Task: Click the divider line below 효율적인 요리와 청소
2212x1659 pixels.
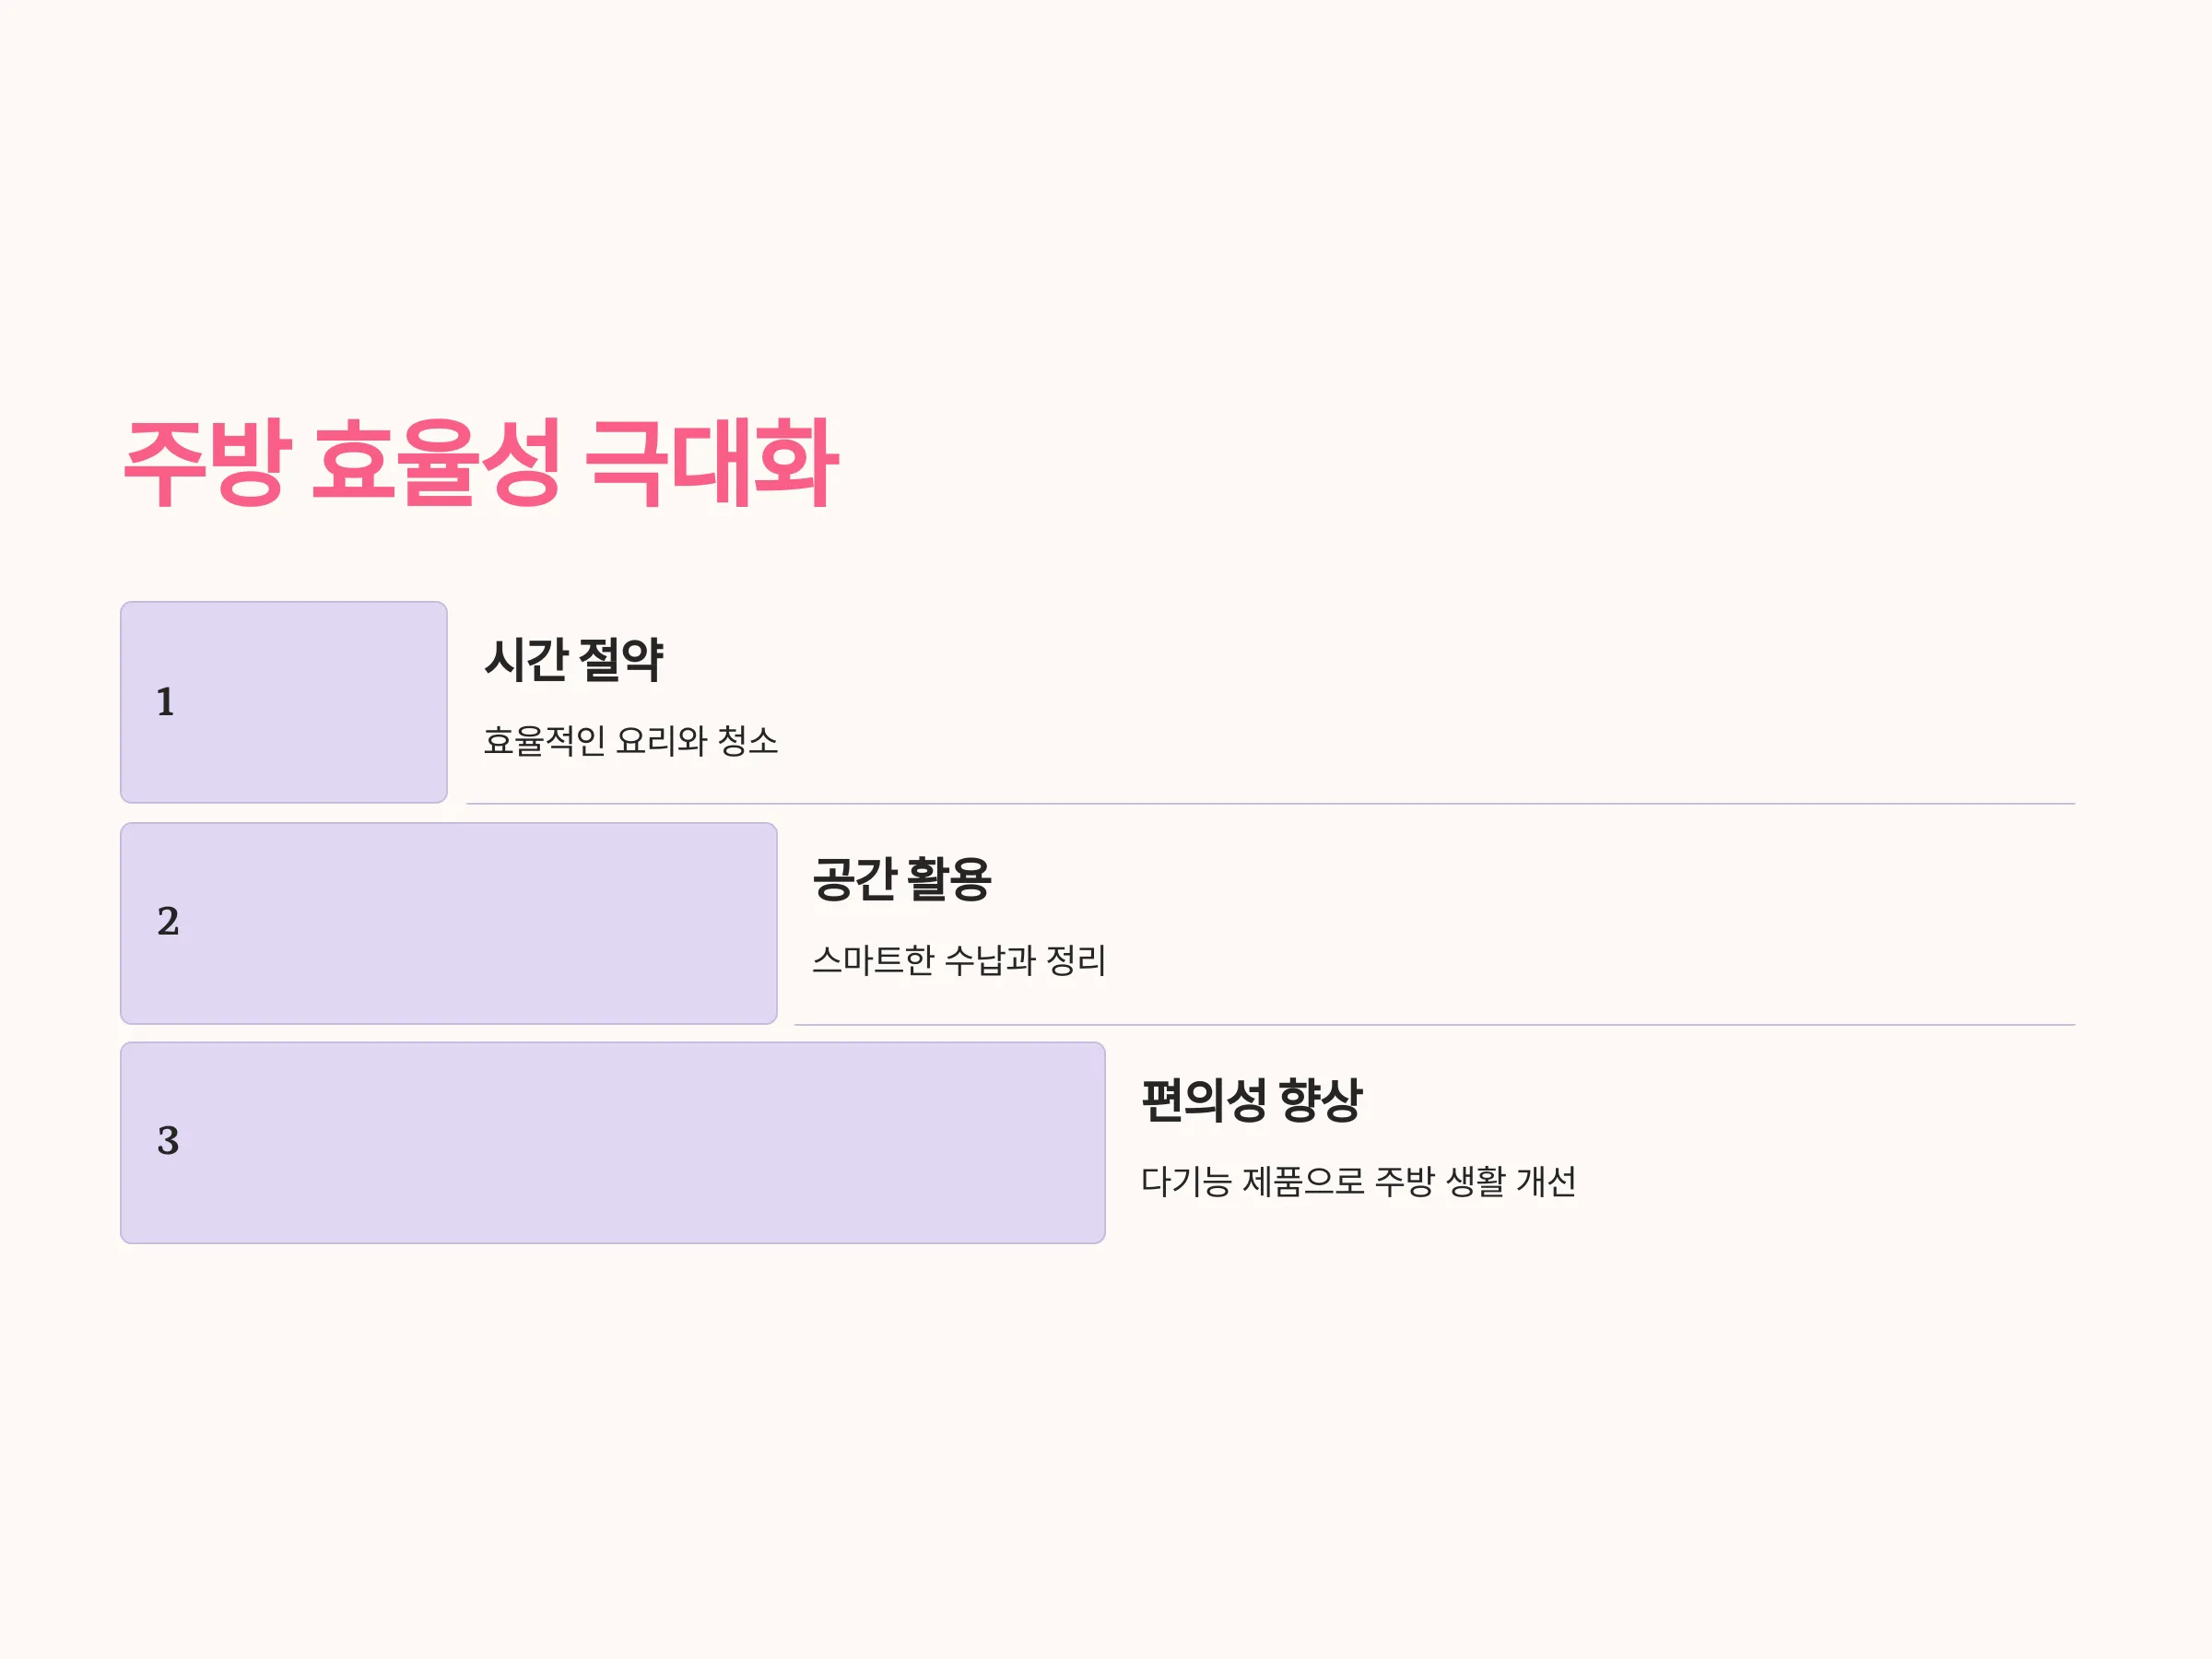Action: pyautogui.click(x=1270, y=804)
